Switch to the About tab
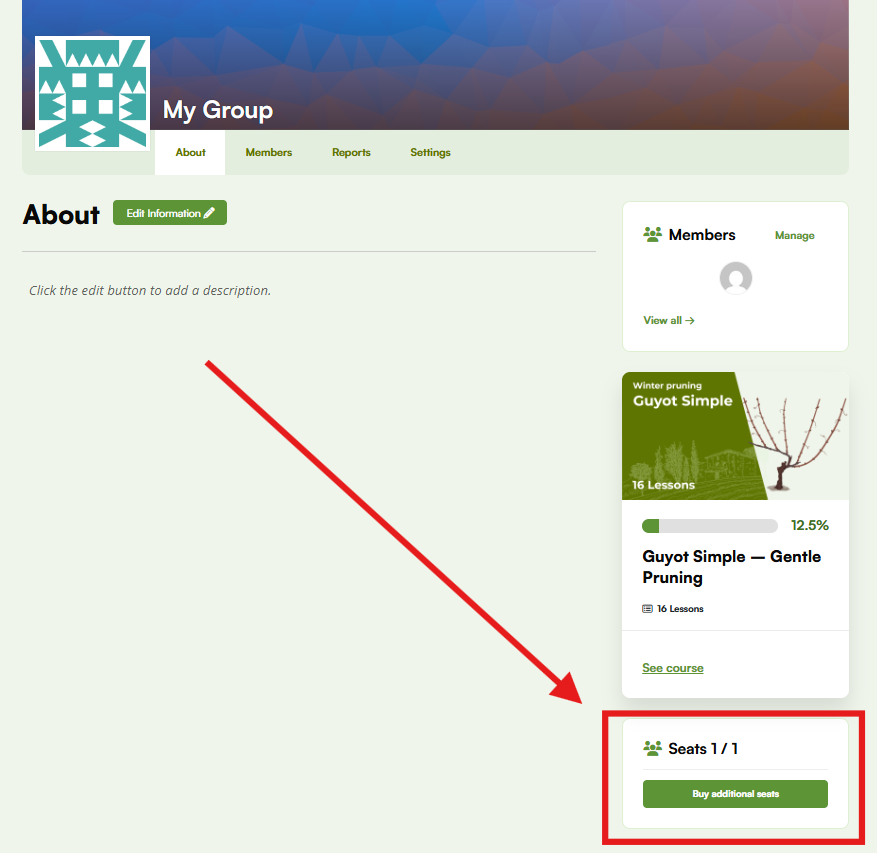 [x=190, y=152]
